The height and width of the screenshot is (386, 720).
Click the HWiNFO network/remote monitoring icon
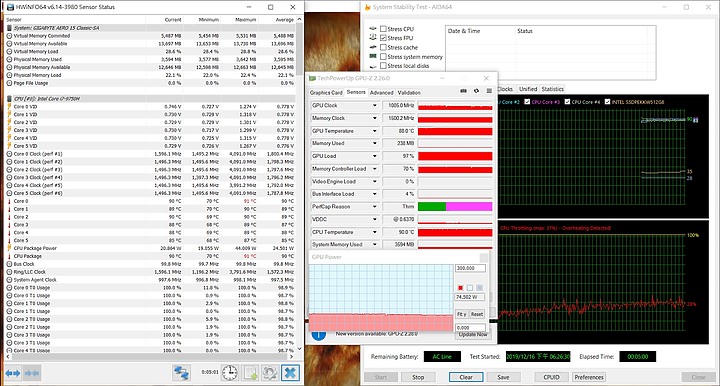pos(181,373)
